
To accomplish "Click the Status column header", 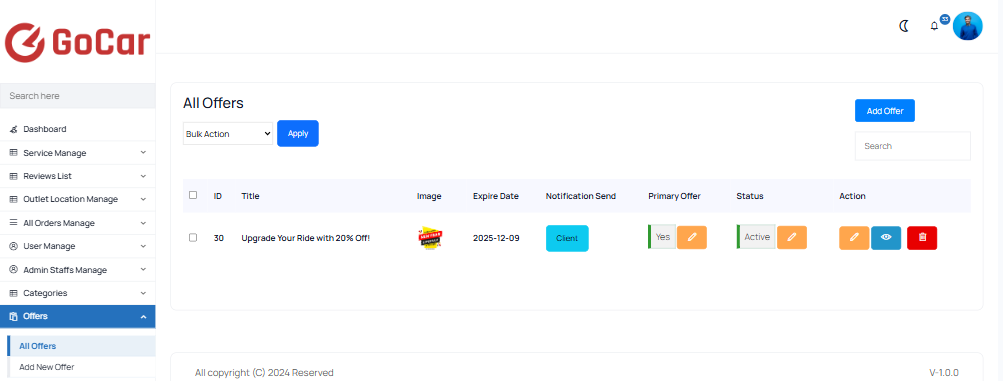I will [x=750, y=196].
